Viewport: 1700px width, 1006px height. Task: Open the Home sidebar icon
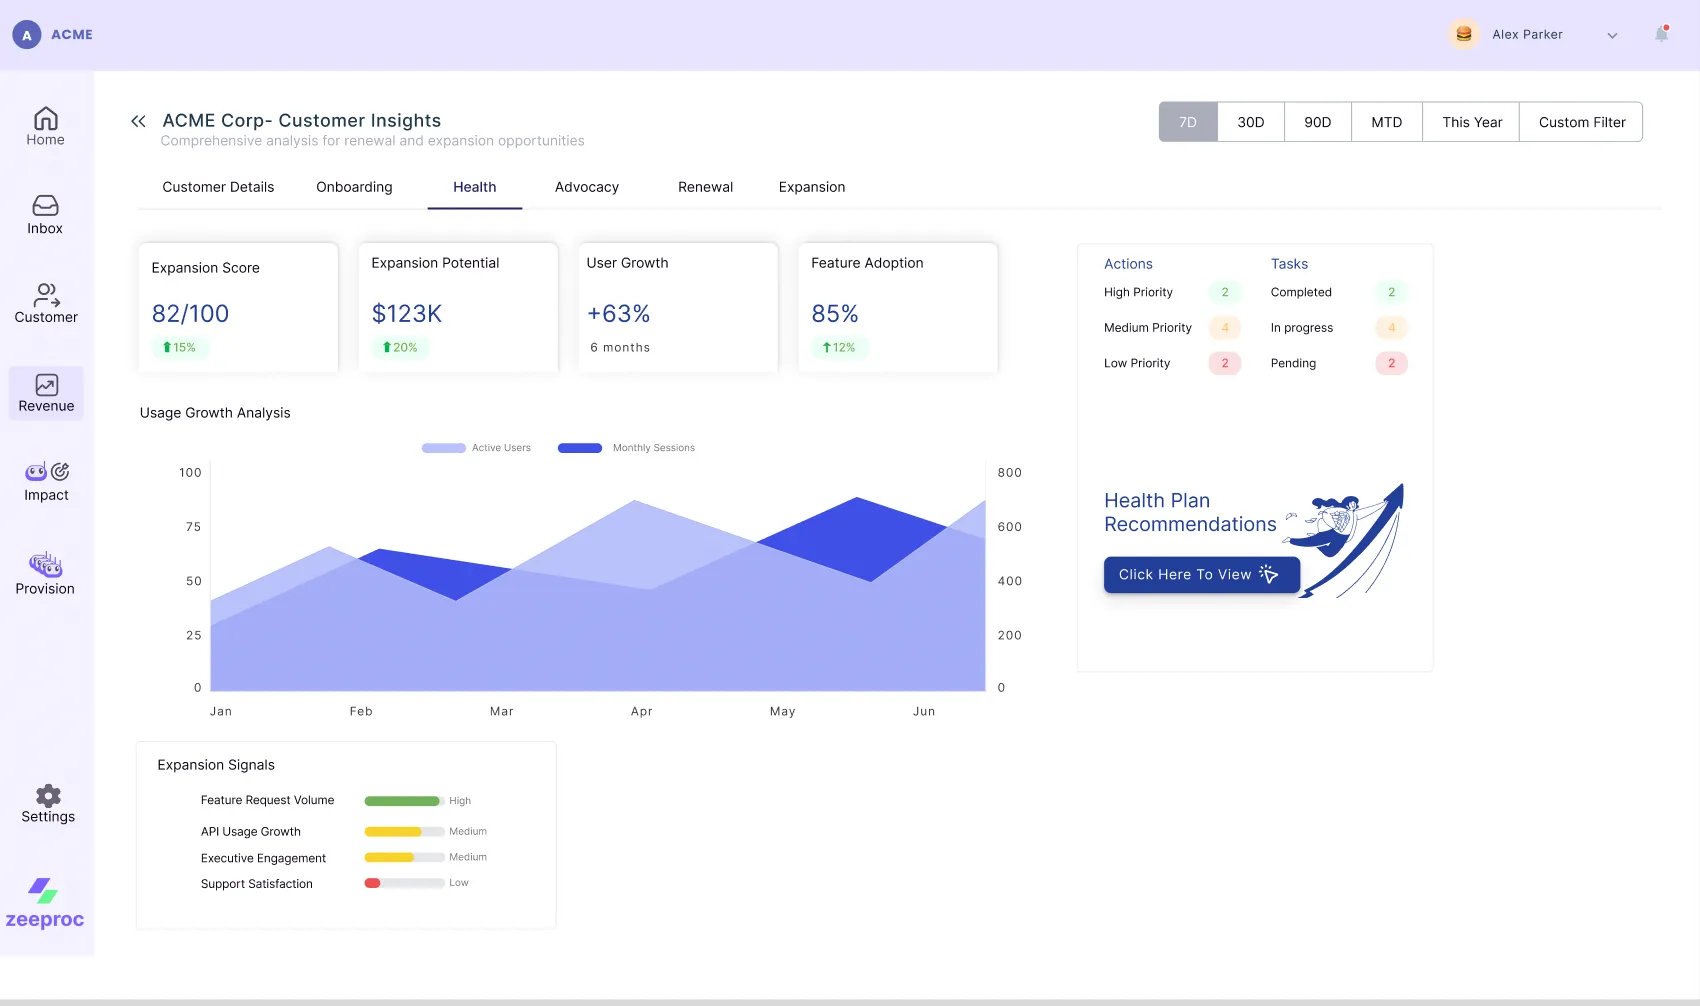[x=46, y=120]
